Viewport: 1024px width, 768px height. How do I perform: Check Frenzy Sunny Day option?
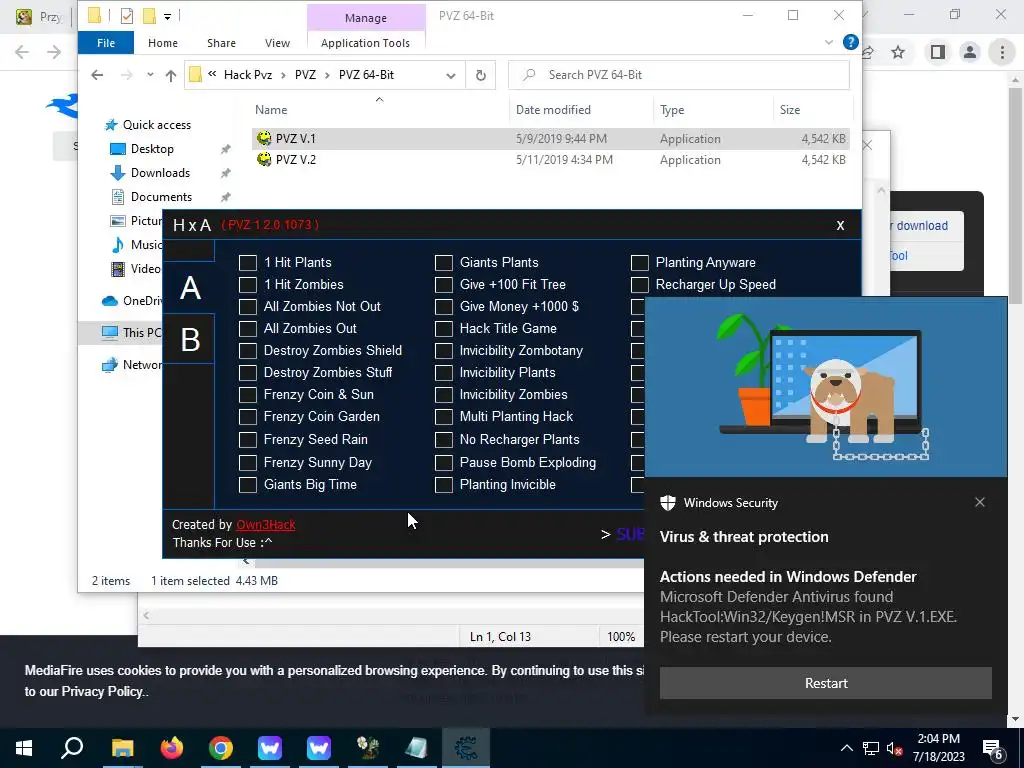[248, 463]
